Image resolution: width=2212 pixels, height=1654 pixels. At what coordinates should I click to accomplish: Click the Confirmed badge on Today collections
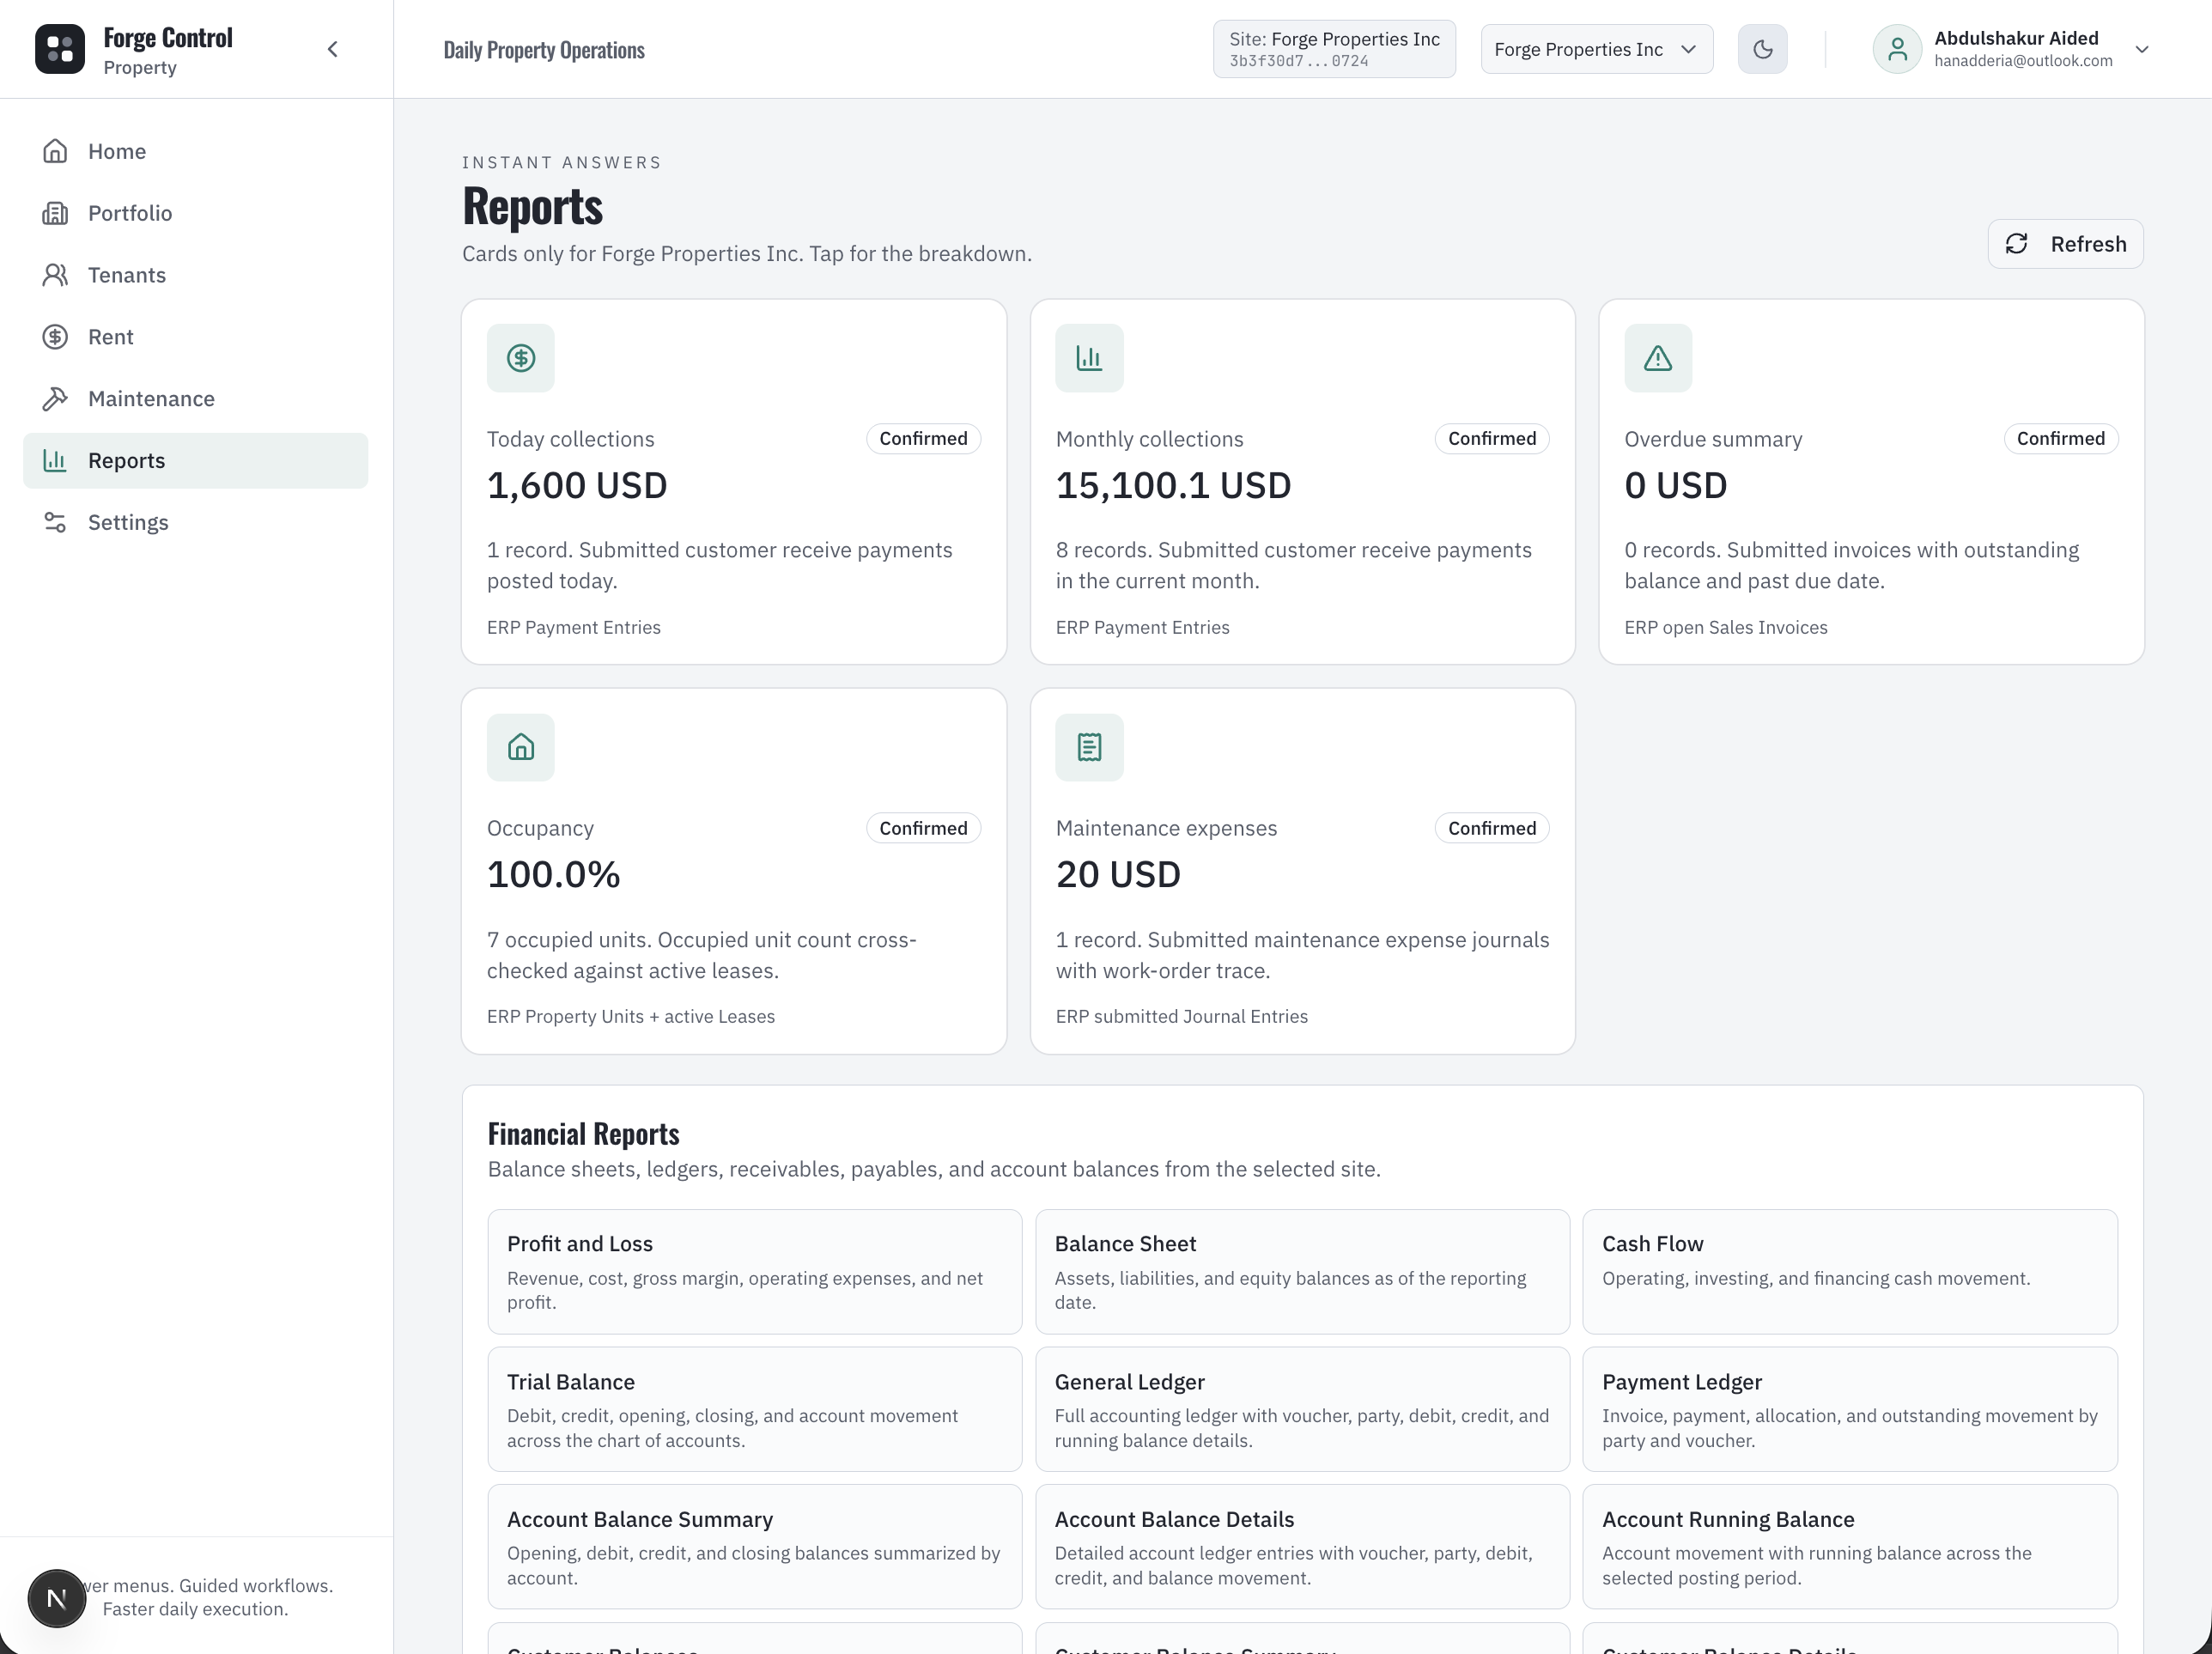[923, 439]
